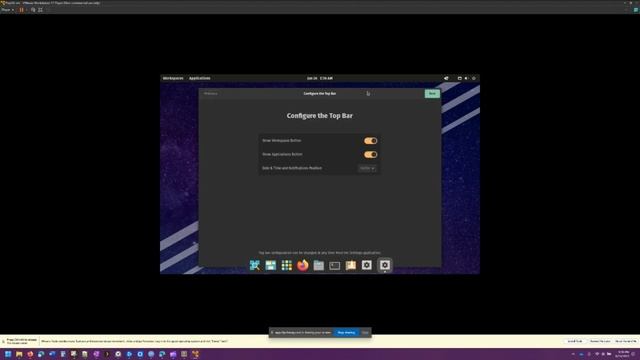The height and width of the screenshot is (360, 640).
Task: Toggle the Show Applications Button switch
Action: (x=370, y=155)
